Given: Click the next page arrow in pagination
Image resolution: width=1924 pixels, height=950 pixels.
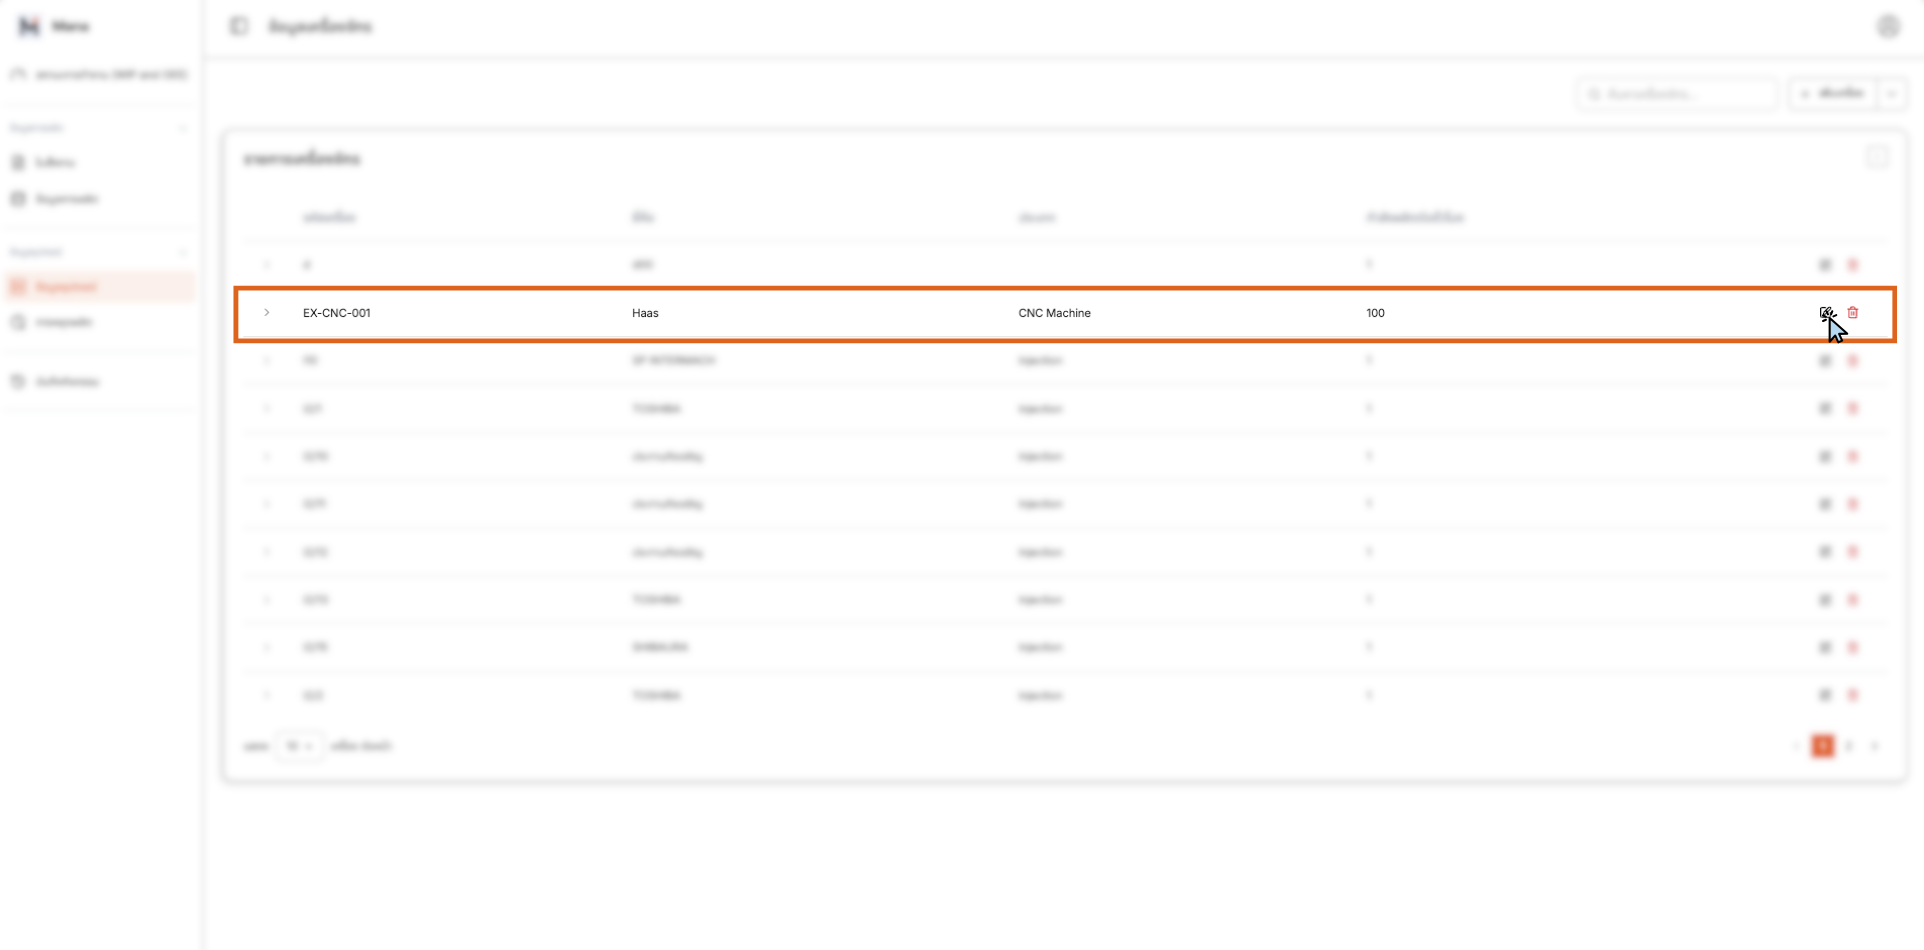Looking at the screenshot, I should [1875, 746].
